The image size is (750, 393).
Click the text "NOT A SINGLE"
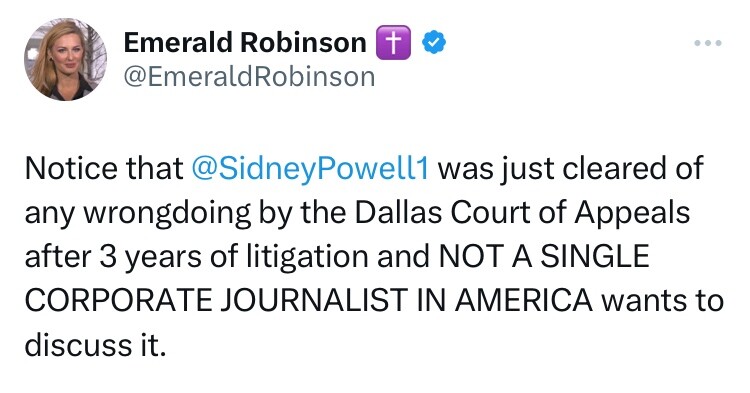[544, 256]
